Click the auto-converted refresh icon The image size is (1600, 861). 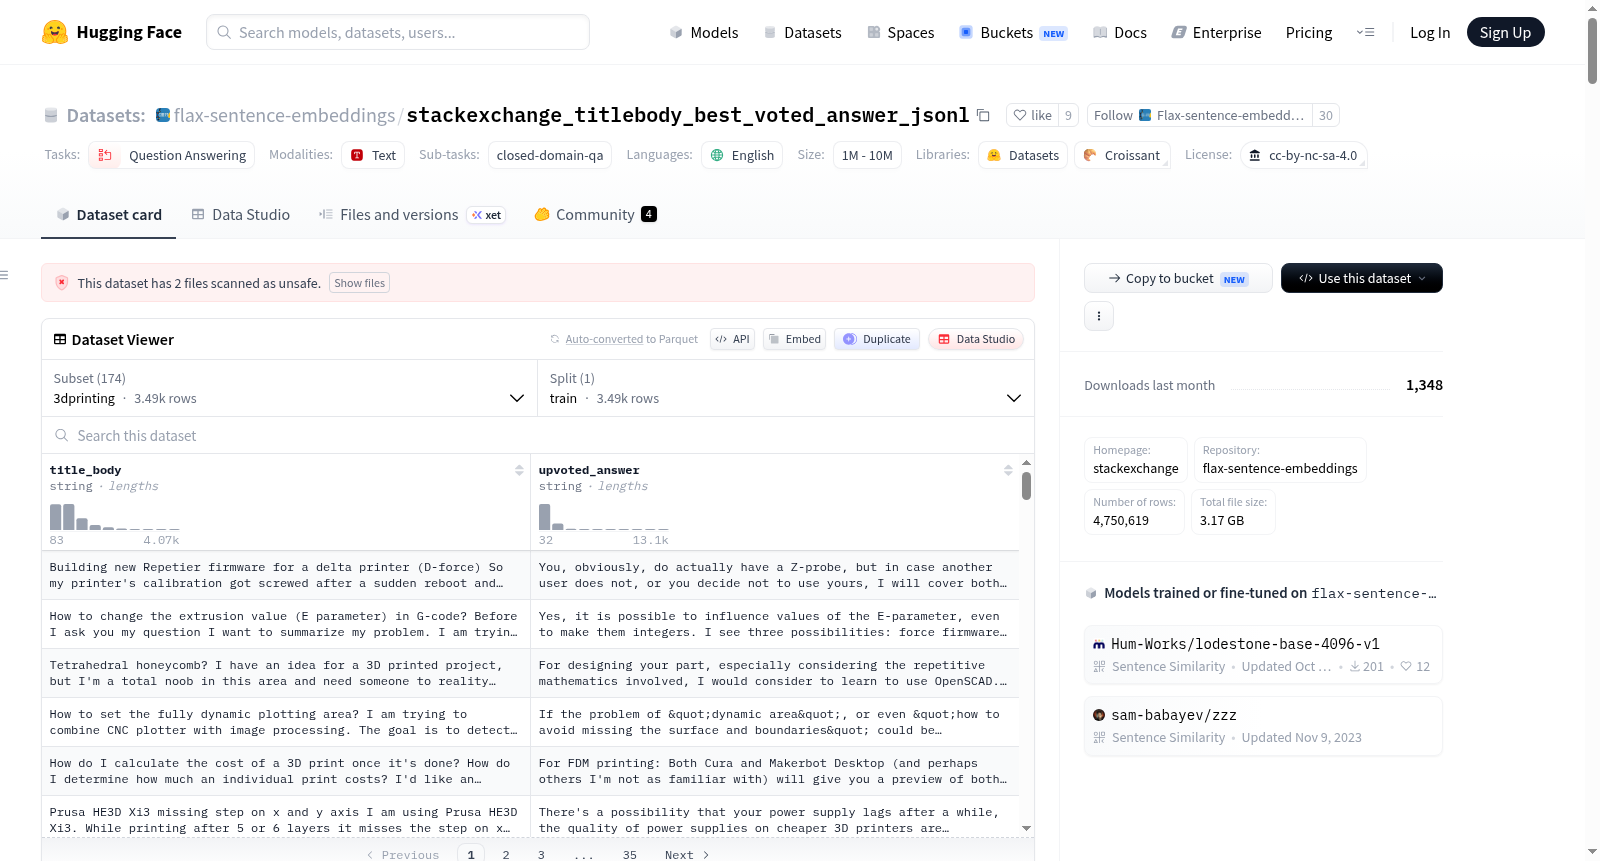[555, 340]
